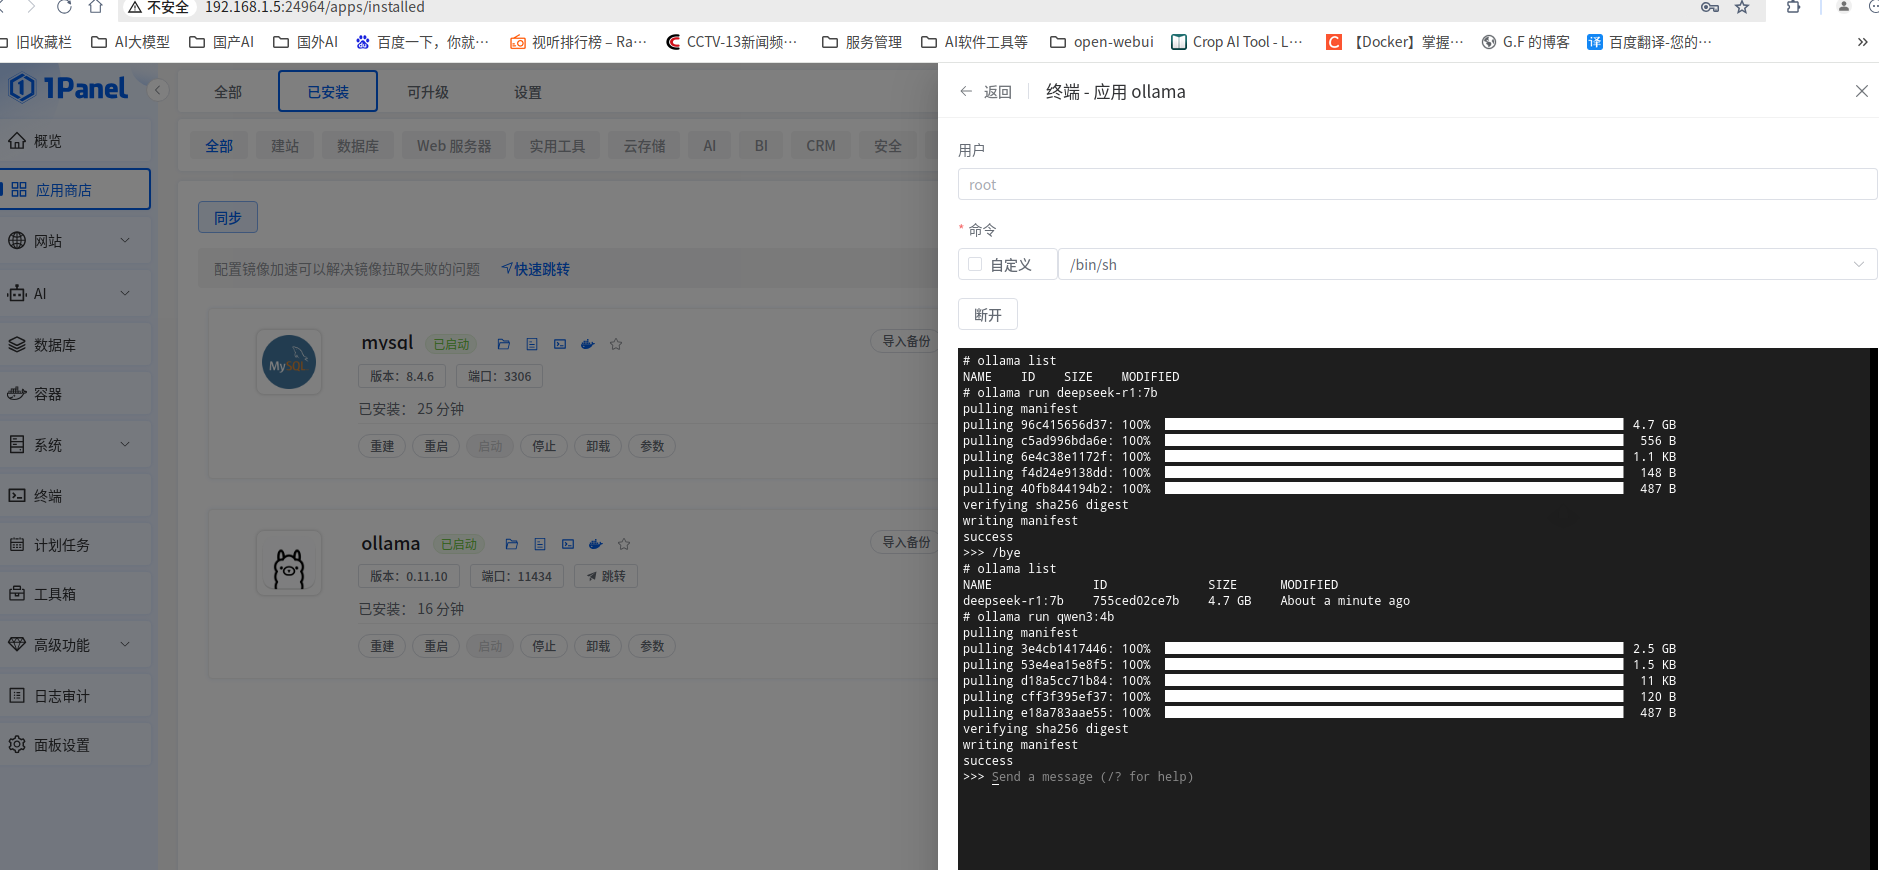This screenshot has width=1879, height=870.
Task: Collapse the 1Panel sidebar with the arrow icon
Action: [157, 90]
